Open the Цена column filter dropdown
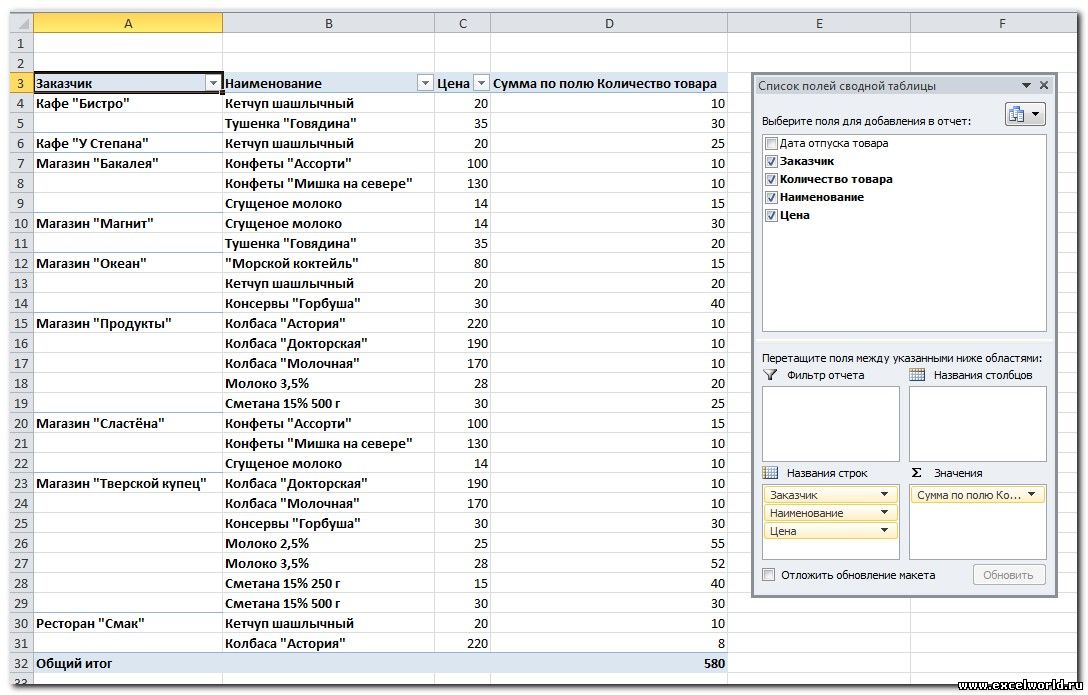Image resolution: width=1088 pixels, height=695 pixels. pyautogui.click(x=481, y=83)
